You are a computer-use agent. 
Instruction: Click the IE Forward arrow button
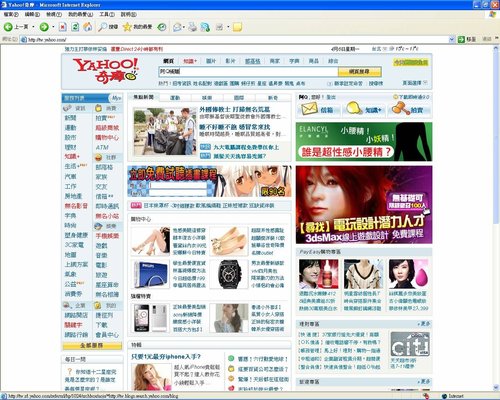point(44,27)
